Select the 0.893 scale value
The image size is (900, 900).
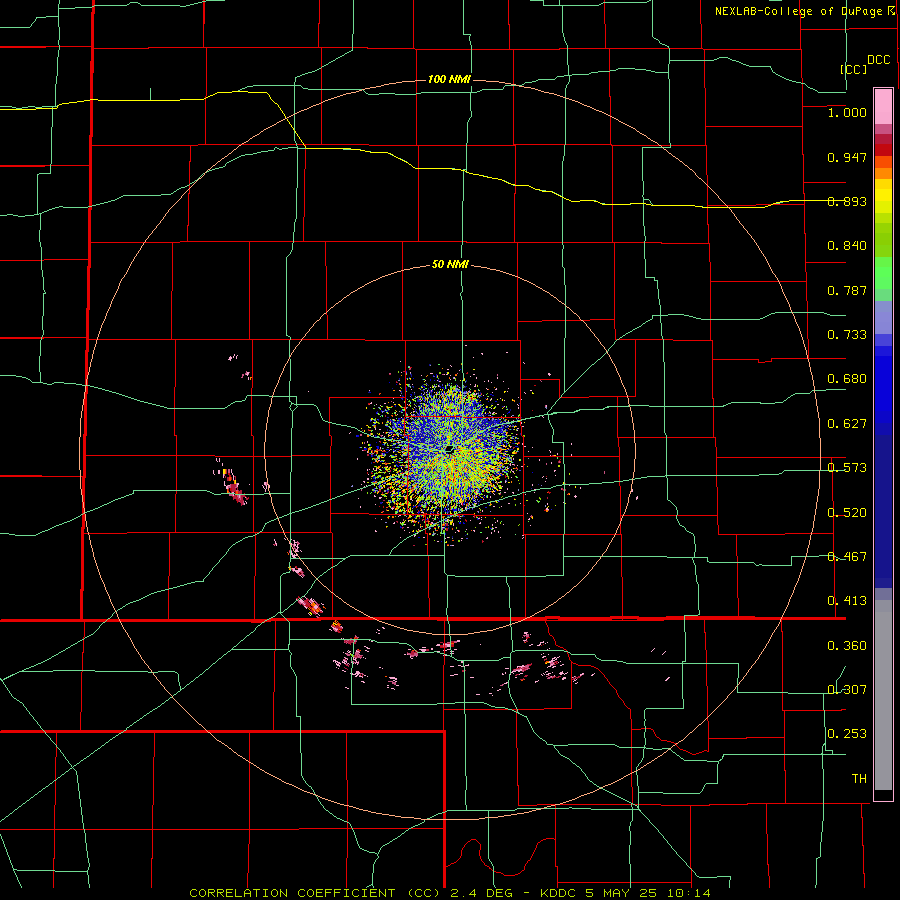coord(847,201)
